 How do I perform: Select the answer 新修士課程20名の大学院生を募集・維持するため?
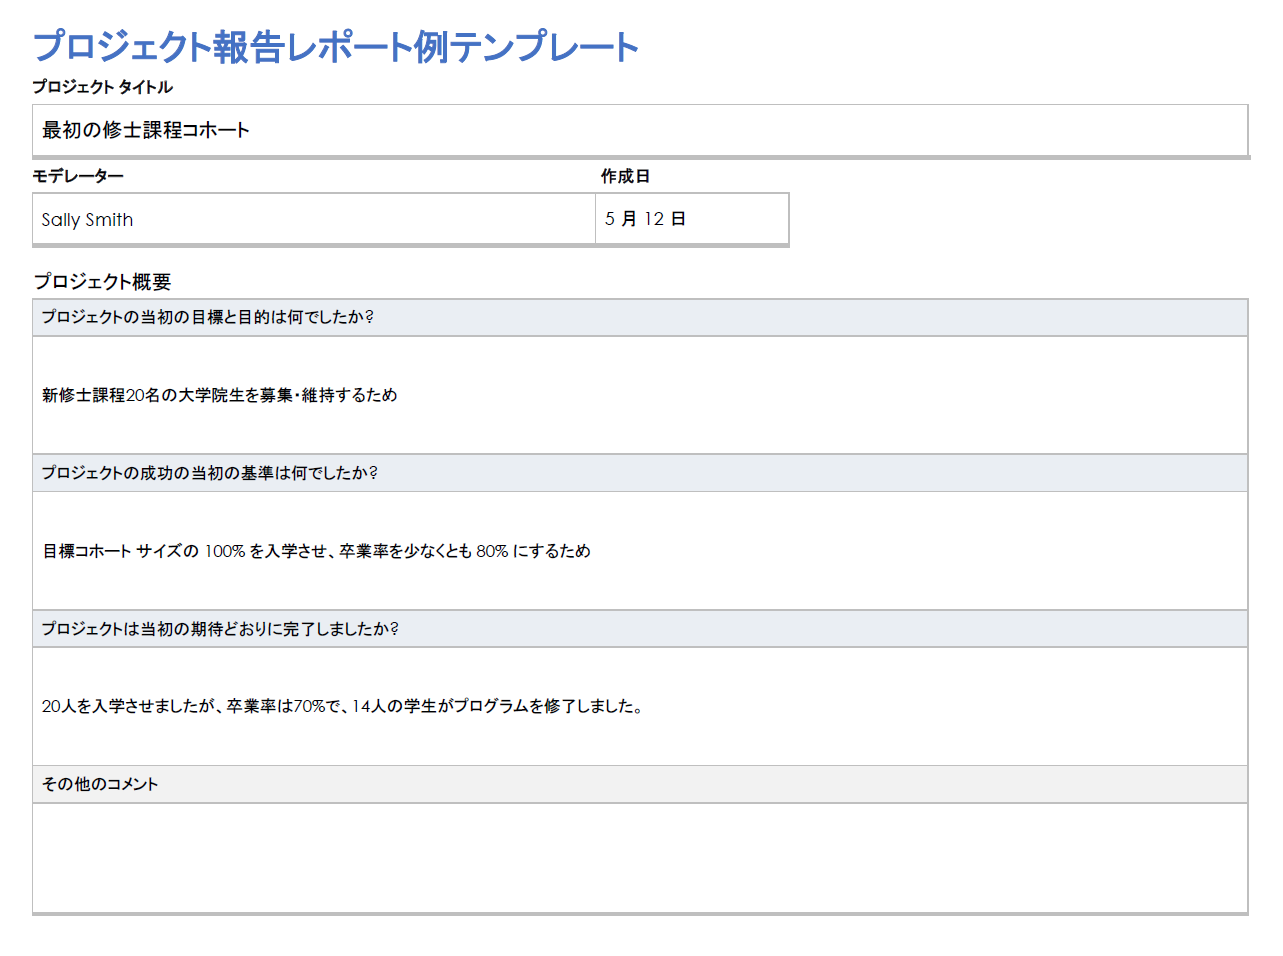[x=640, y=395]
